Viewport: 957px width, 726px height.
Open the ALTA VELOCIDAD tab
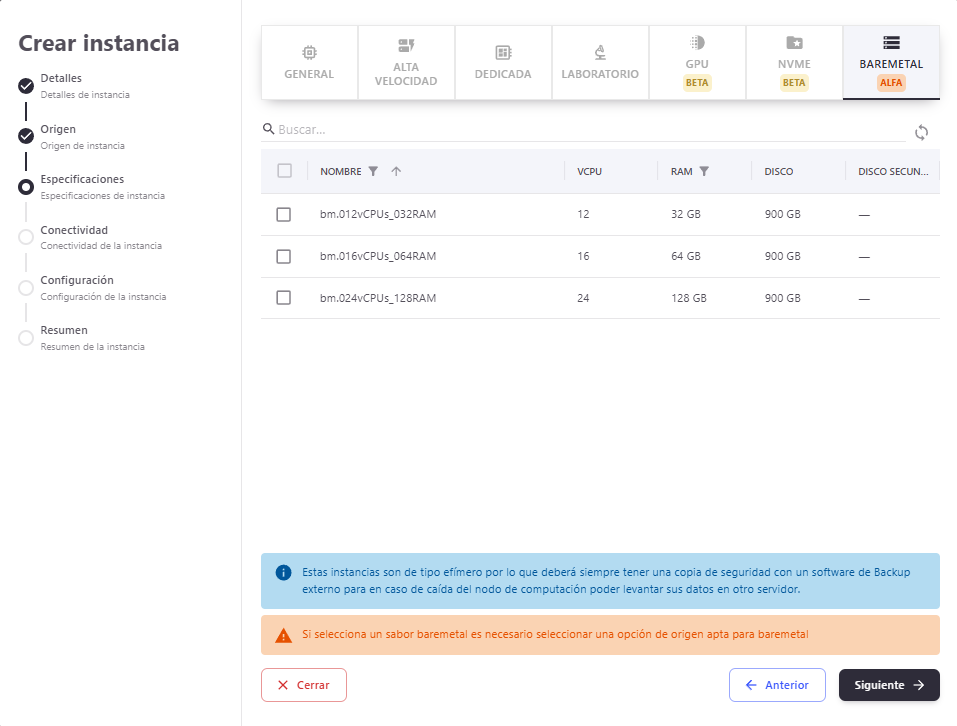pos(406,63)
